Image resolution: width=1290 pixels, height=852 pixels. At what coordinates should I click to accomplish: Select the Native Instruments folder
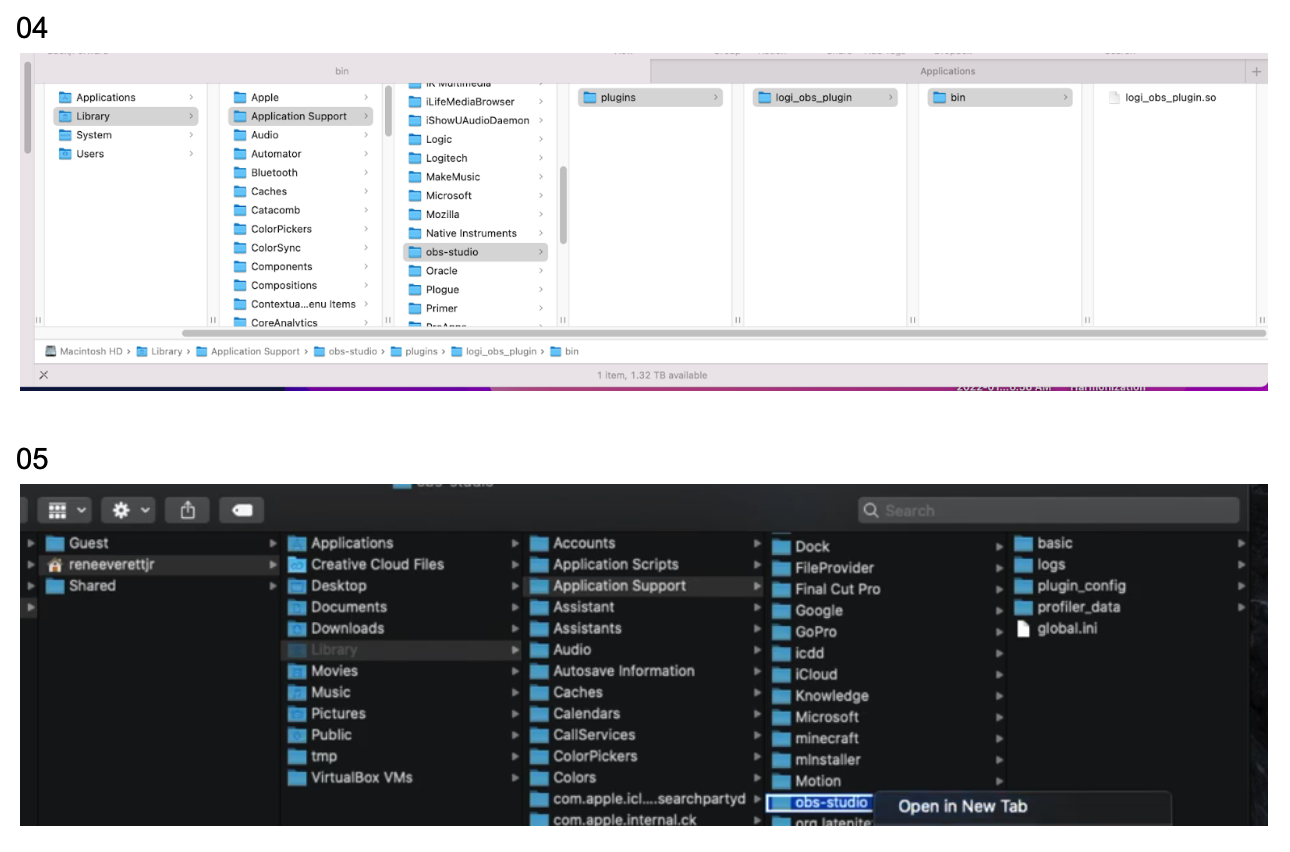click(x=475, y=233)
